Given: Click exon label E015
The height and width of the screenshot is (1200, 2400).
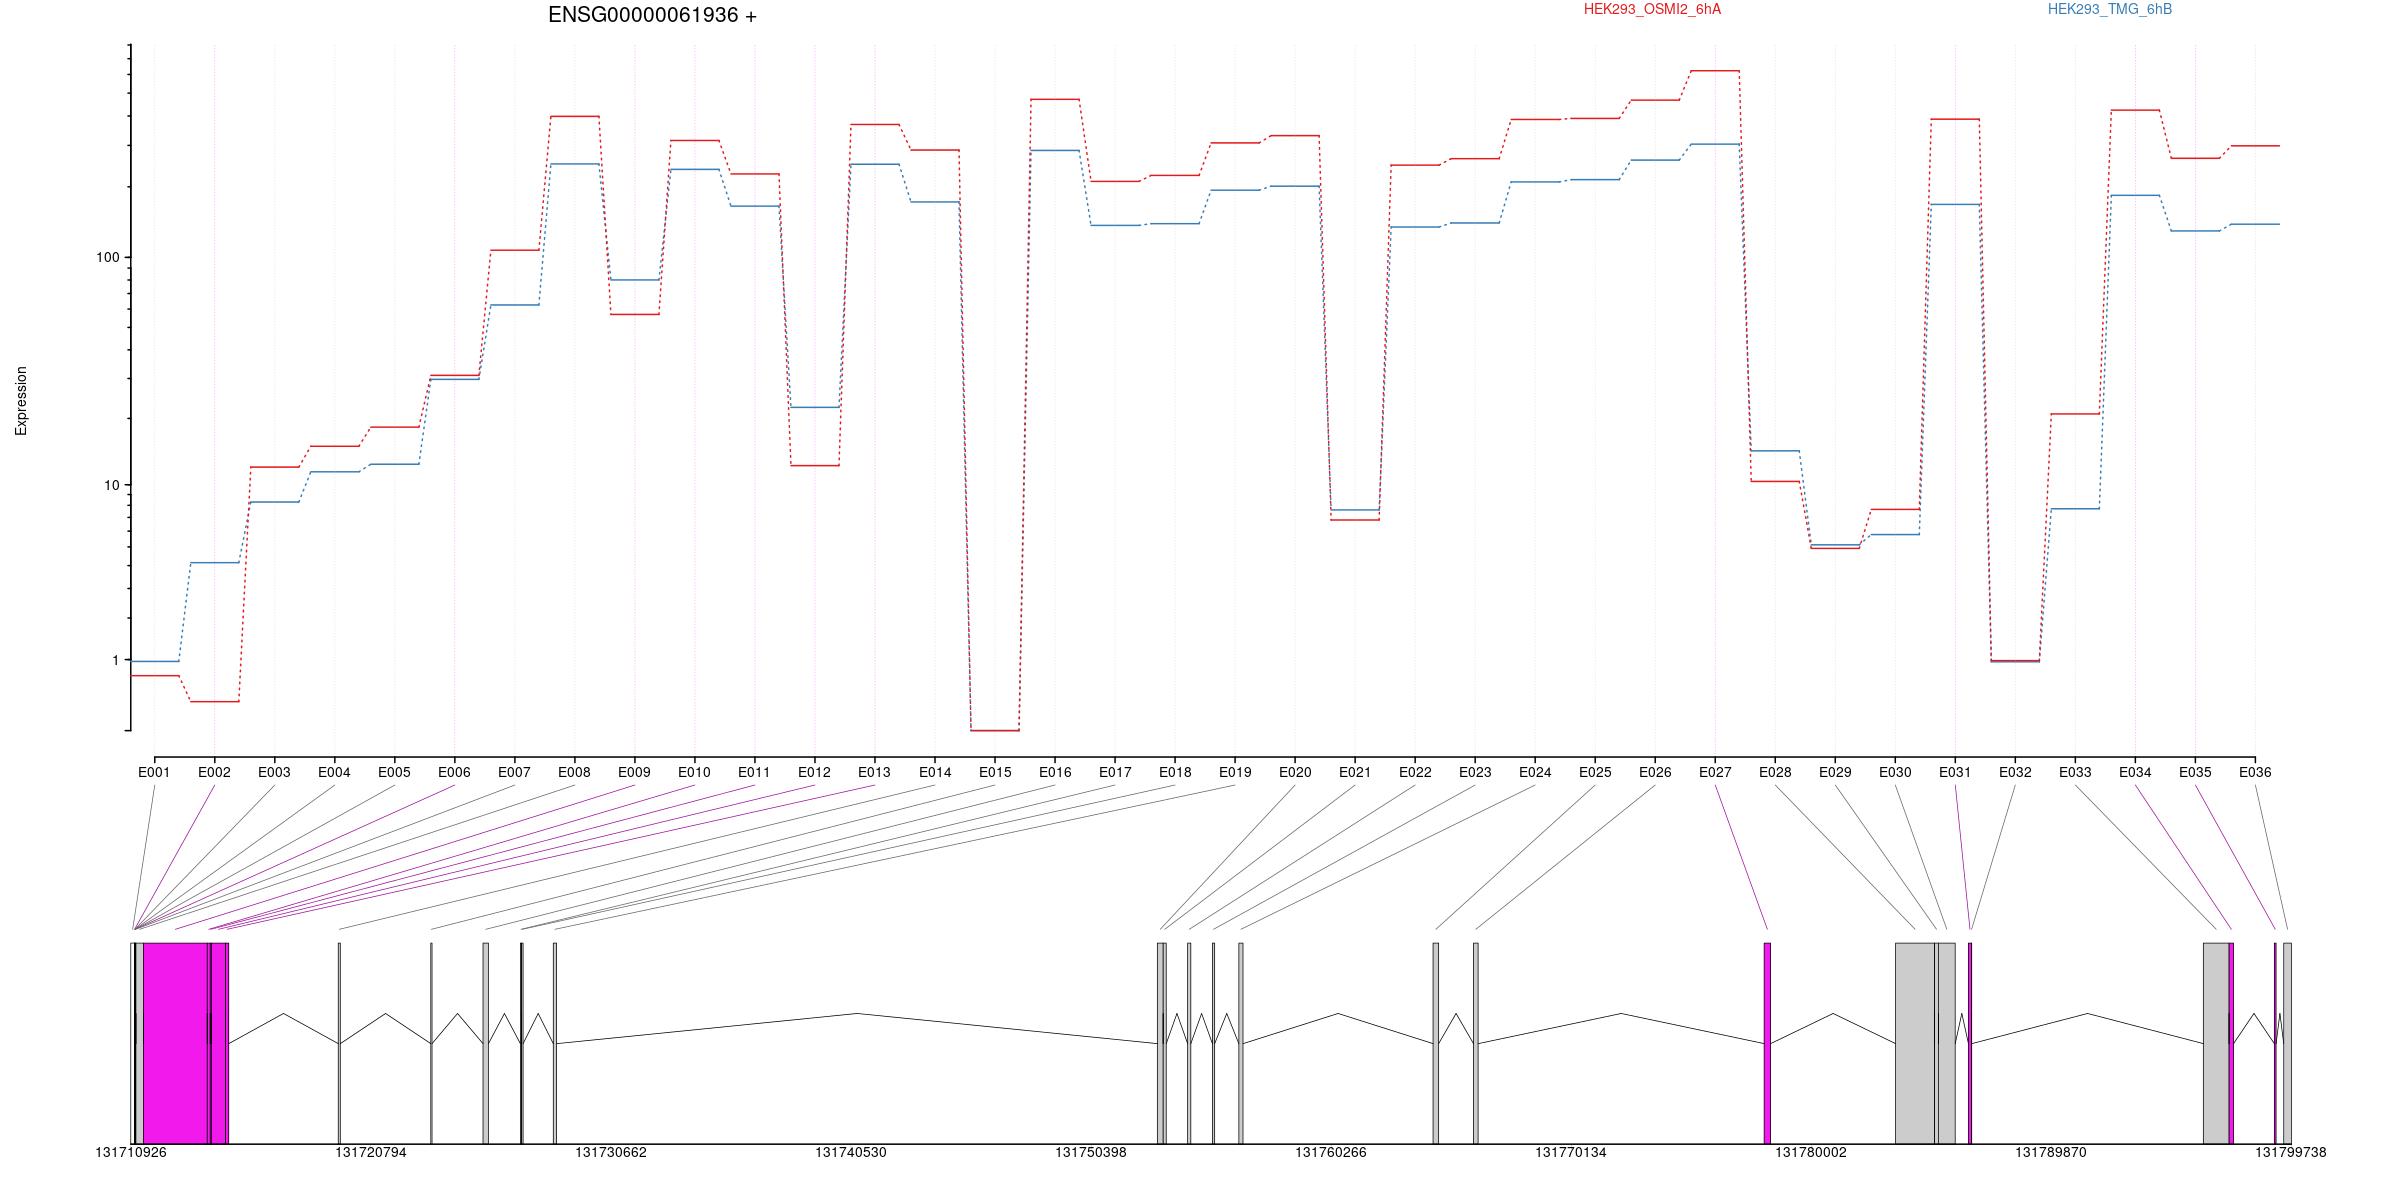Looking at the screenshot, I should (995, 772).
